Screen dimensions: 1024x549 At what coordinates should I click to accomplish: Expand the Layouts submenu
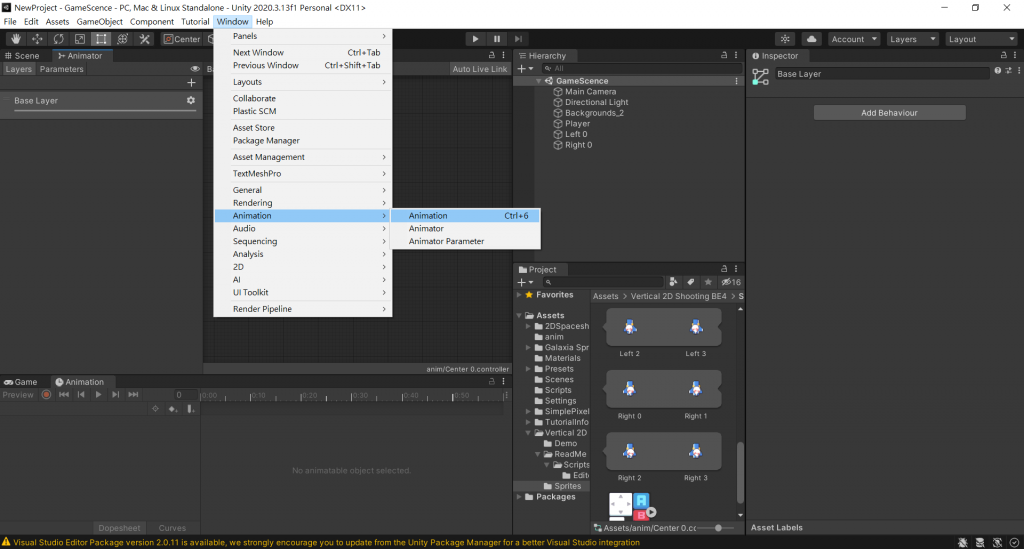tap(303, 82)
